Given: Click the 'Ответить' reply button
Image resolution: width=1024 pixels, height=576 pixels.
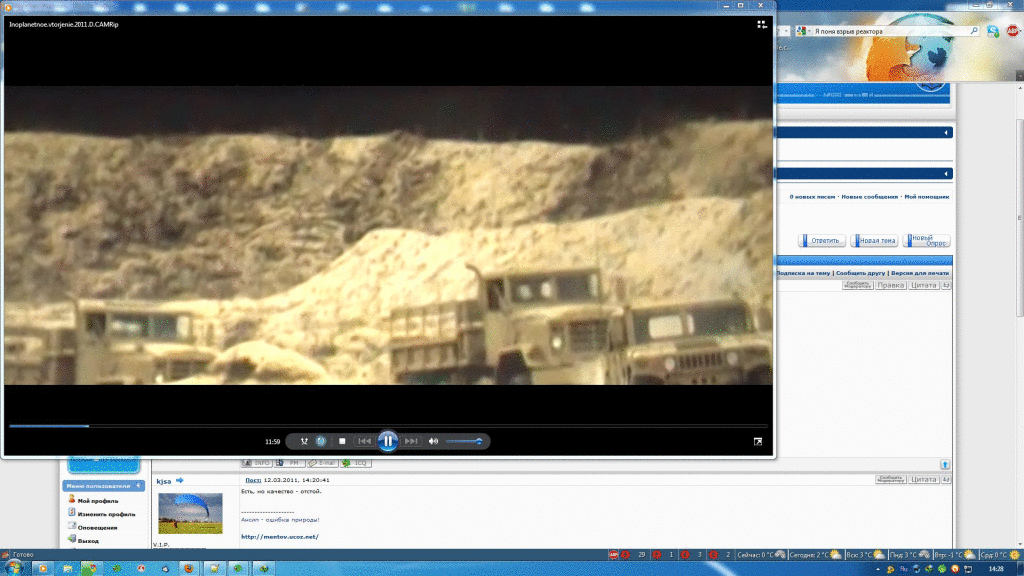Looking at the screenshot, I should coord(822,240).
